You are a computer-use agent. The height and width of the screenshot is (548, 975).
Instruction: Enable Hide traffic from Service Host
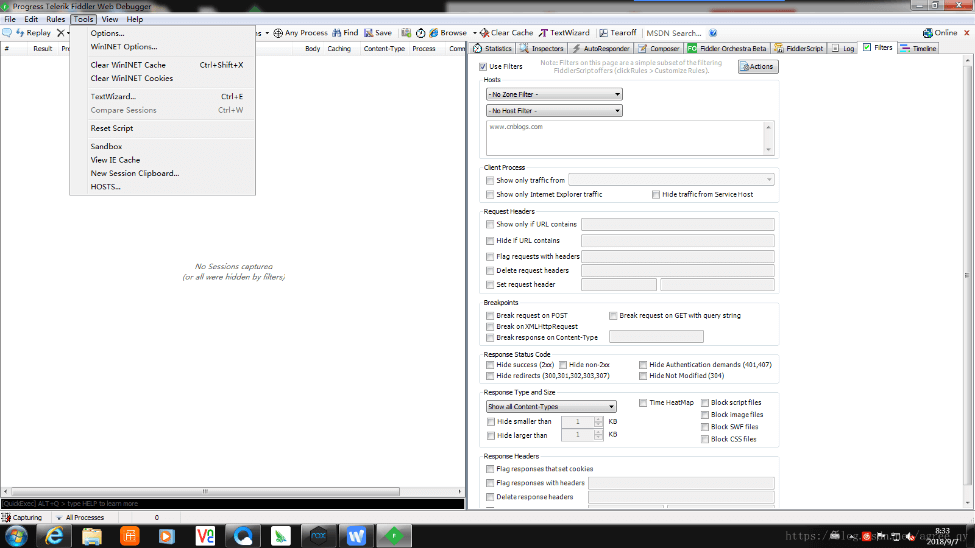(x=656, y=195)
